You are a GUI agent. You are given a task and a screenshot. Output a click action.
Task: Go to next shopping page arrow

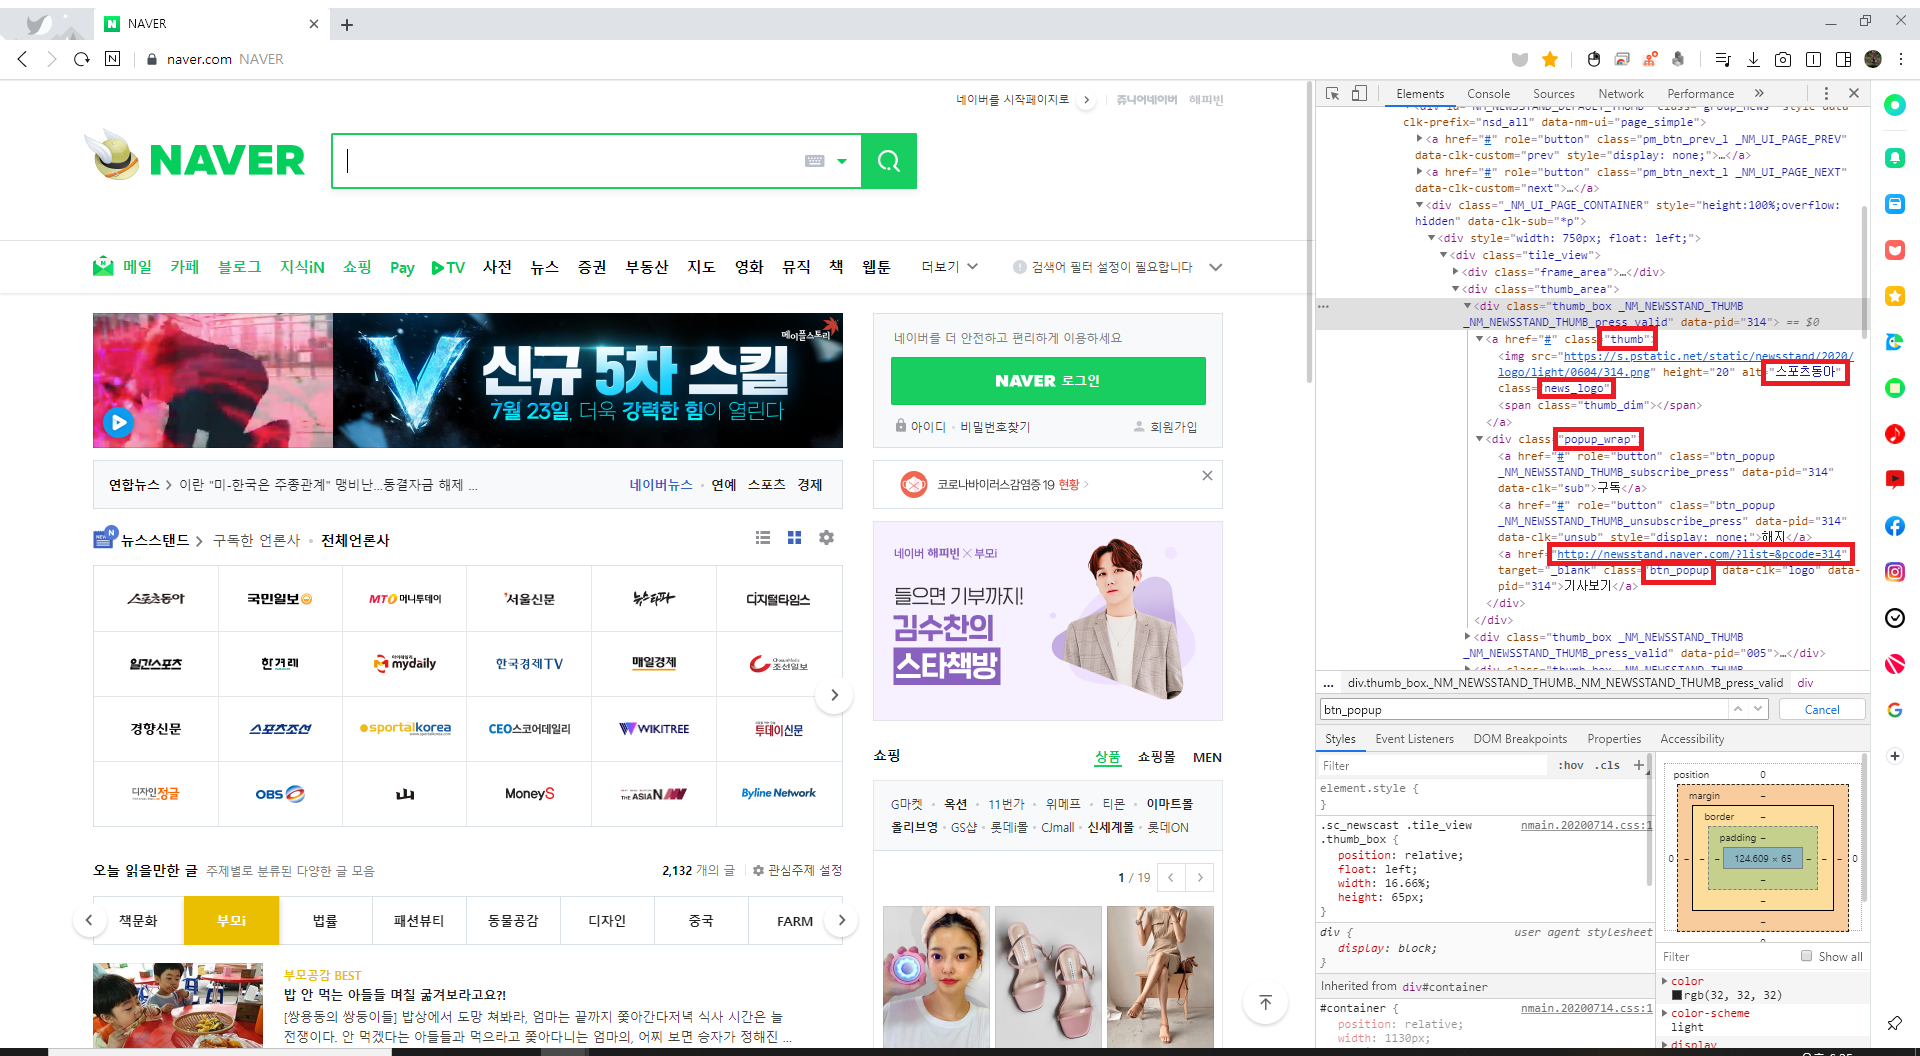1200,877
